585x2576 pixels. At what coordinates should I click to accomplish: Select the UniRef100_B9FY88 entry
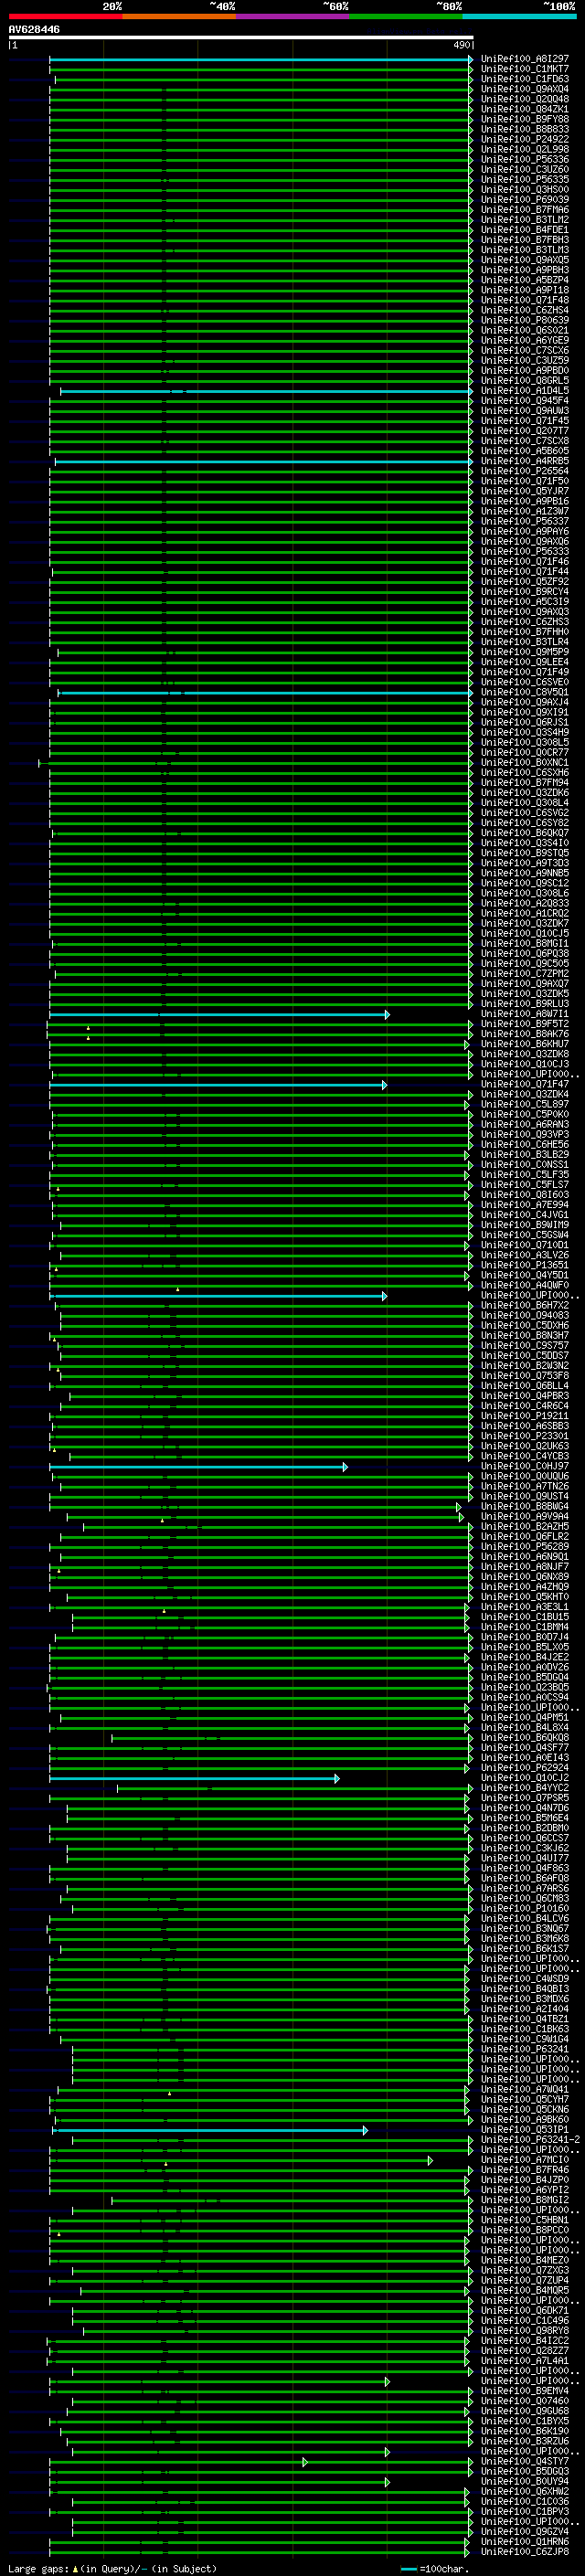point(524,119)
